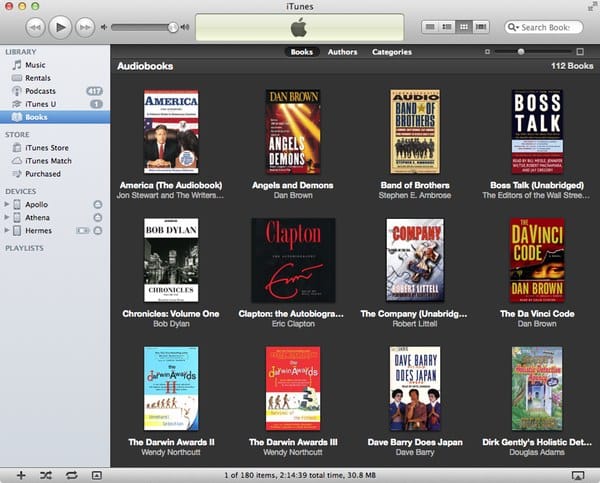Click the large artwork size icon
The height and width of the screenshot is (483, 600).
tap(580, 51)
